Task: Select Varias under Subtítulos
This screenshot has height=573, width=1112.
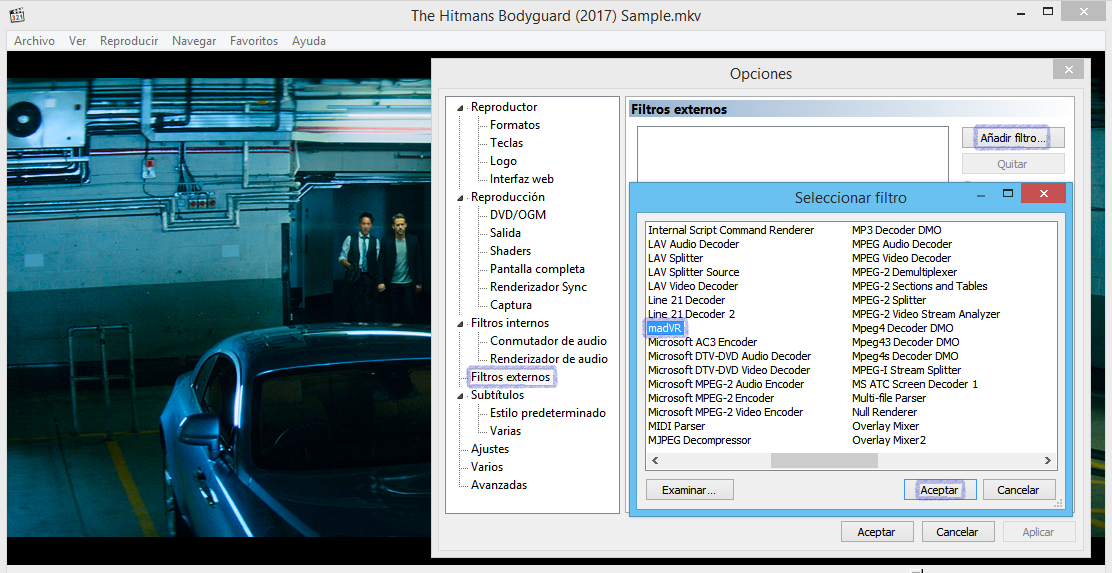Action: point(505,431)
